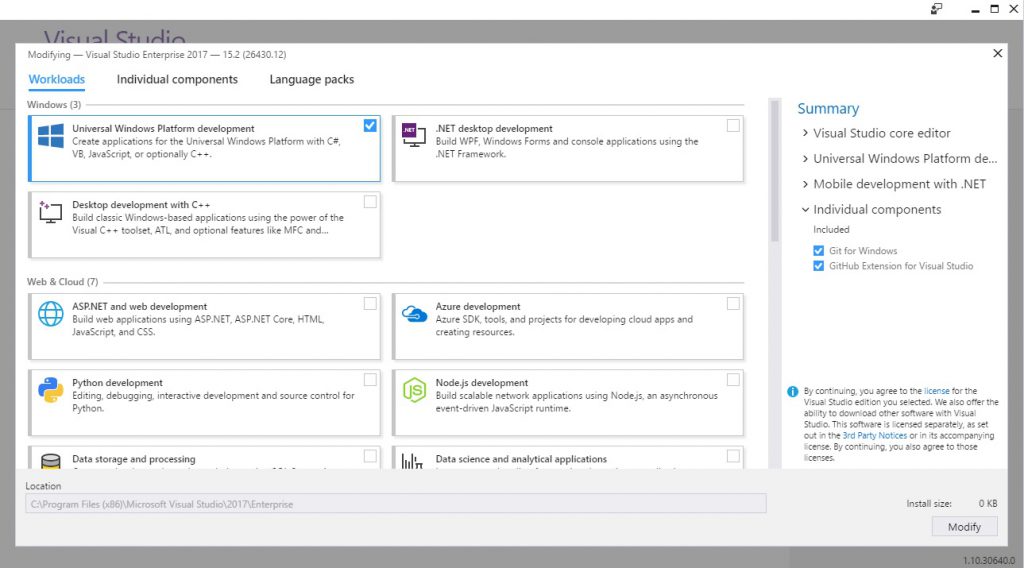Screen dimensions: 1024x568
Task: Click the Python development logo icon
Action: click(51, 390)
